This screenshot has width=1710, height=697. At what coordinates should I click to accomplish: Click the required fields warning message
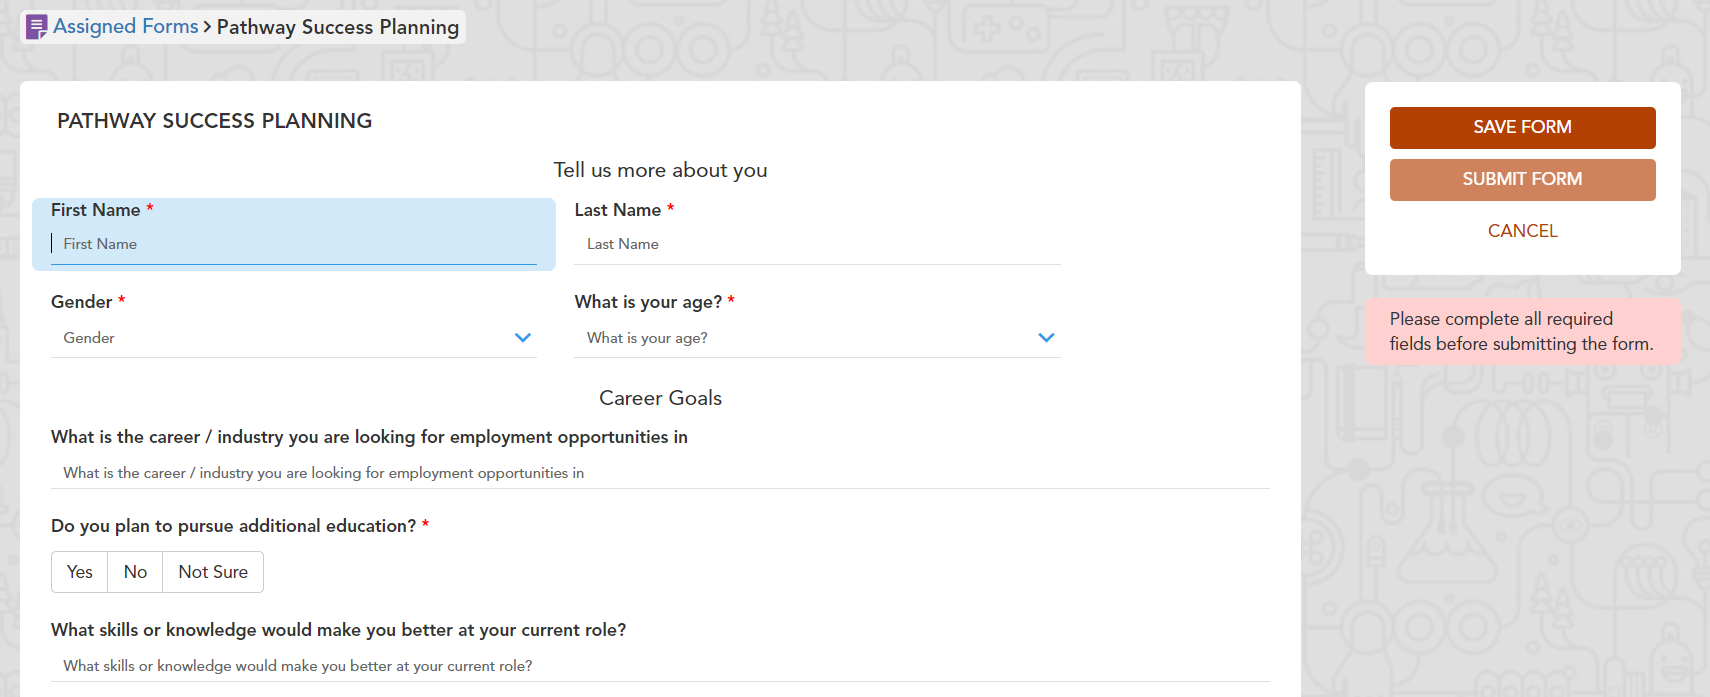coord(1521,331)
